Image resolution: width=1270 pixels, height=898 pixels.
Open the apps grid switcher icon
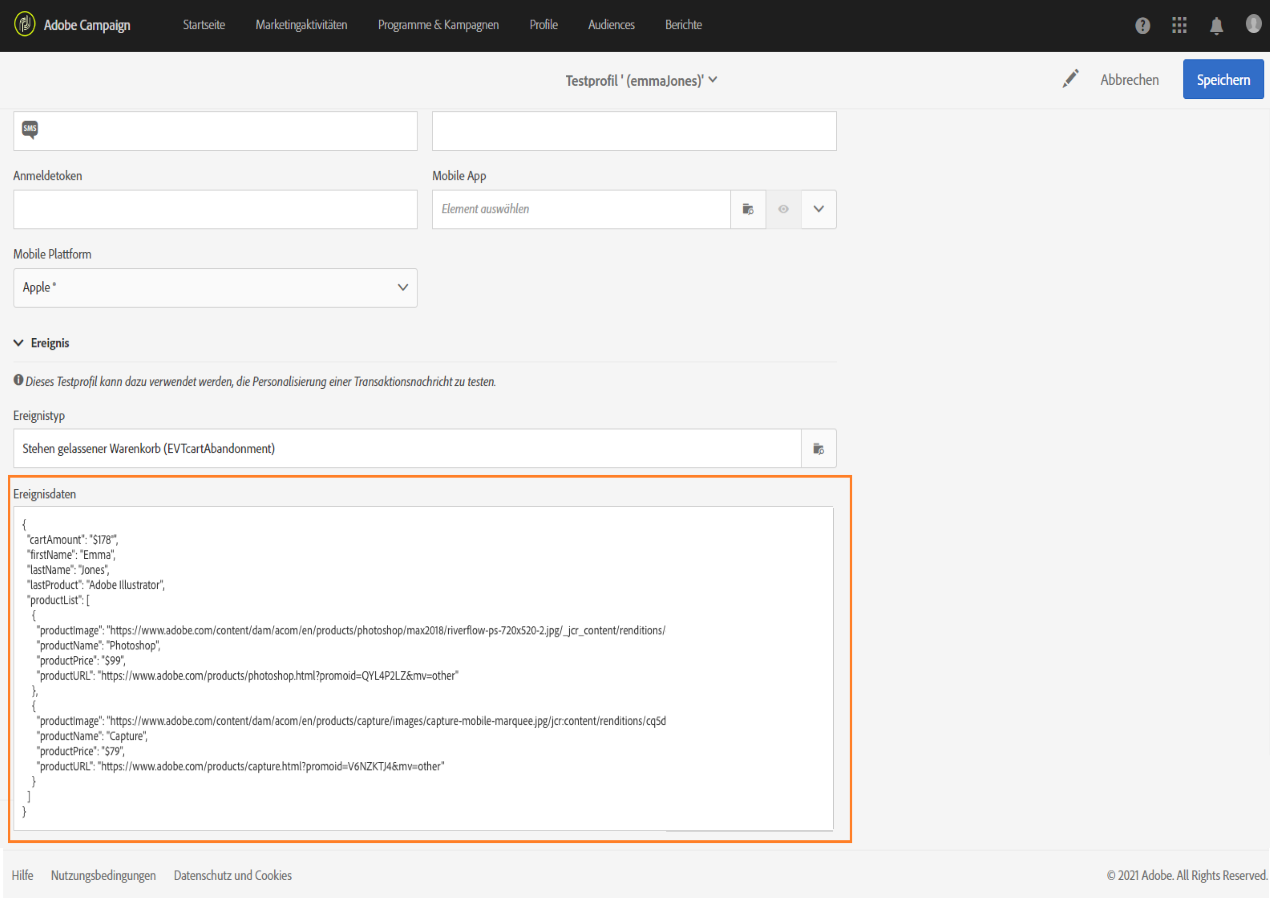pos(1180,26)
